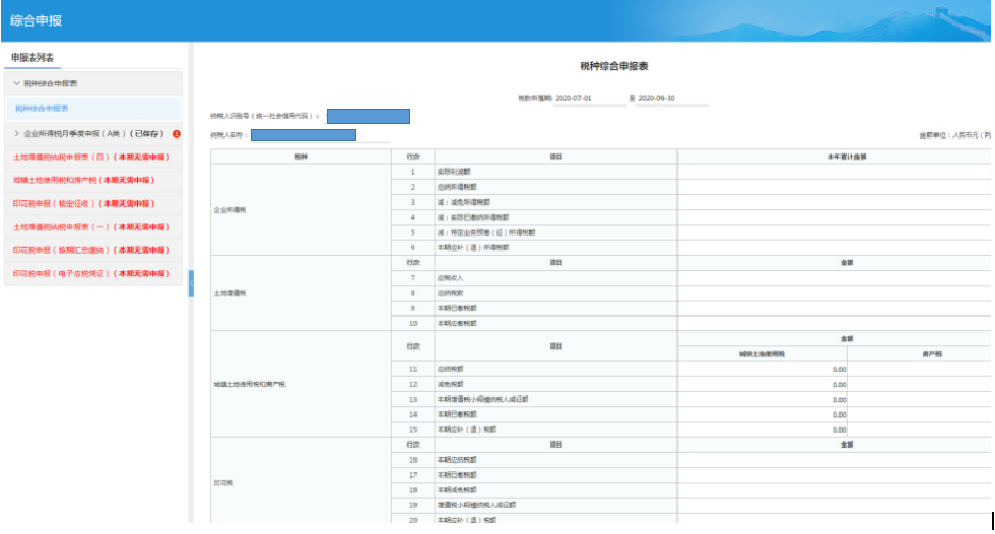
Task: Open 土地增值税纳税申报表（四）
Action: pyautogui.click(x=91, y=157)
